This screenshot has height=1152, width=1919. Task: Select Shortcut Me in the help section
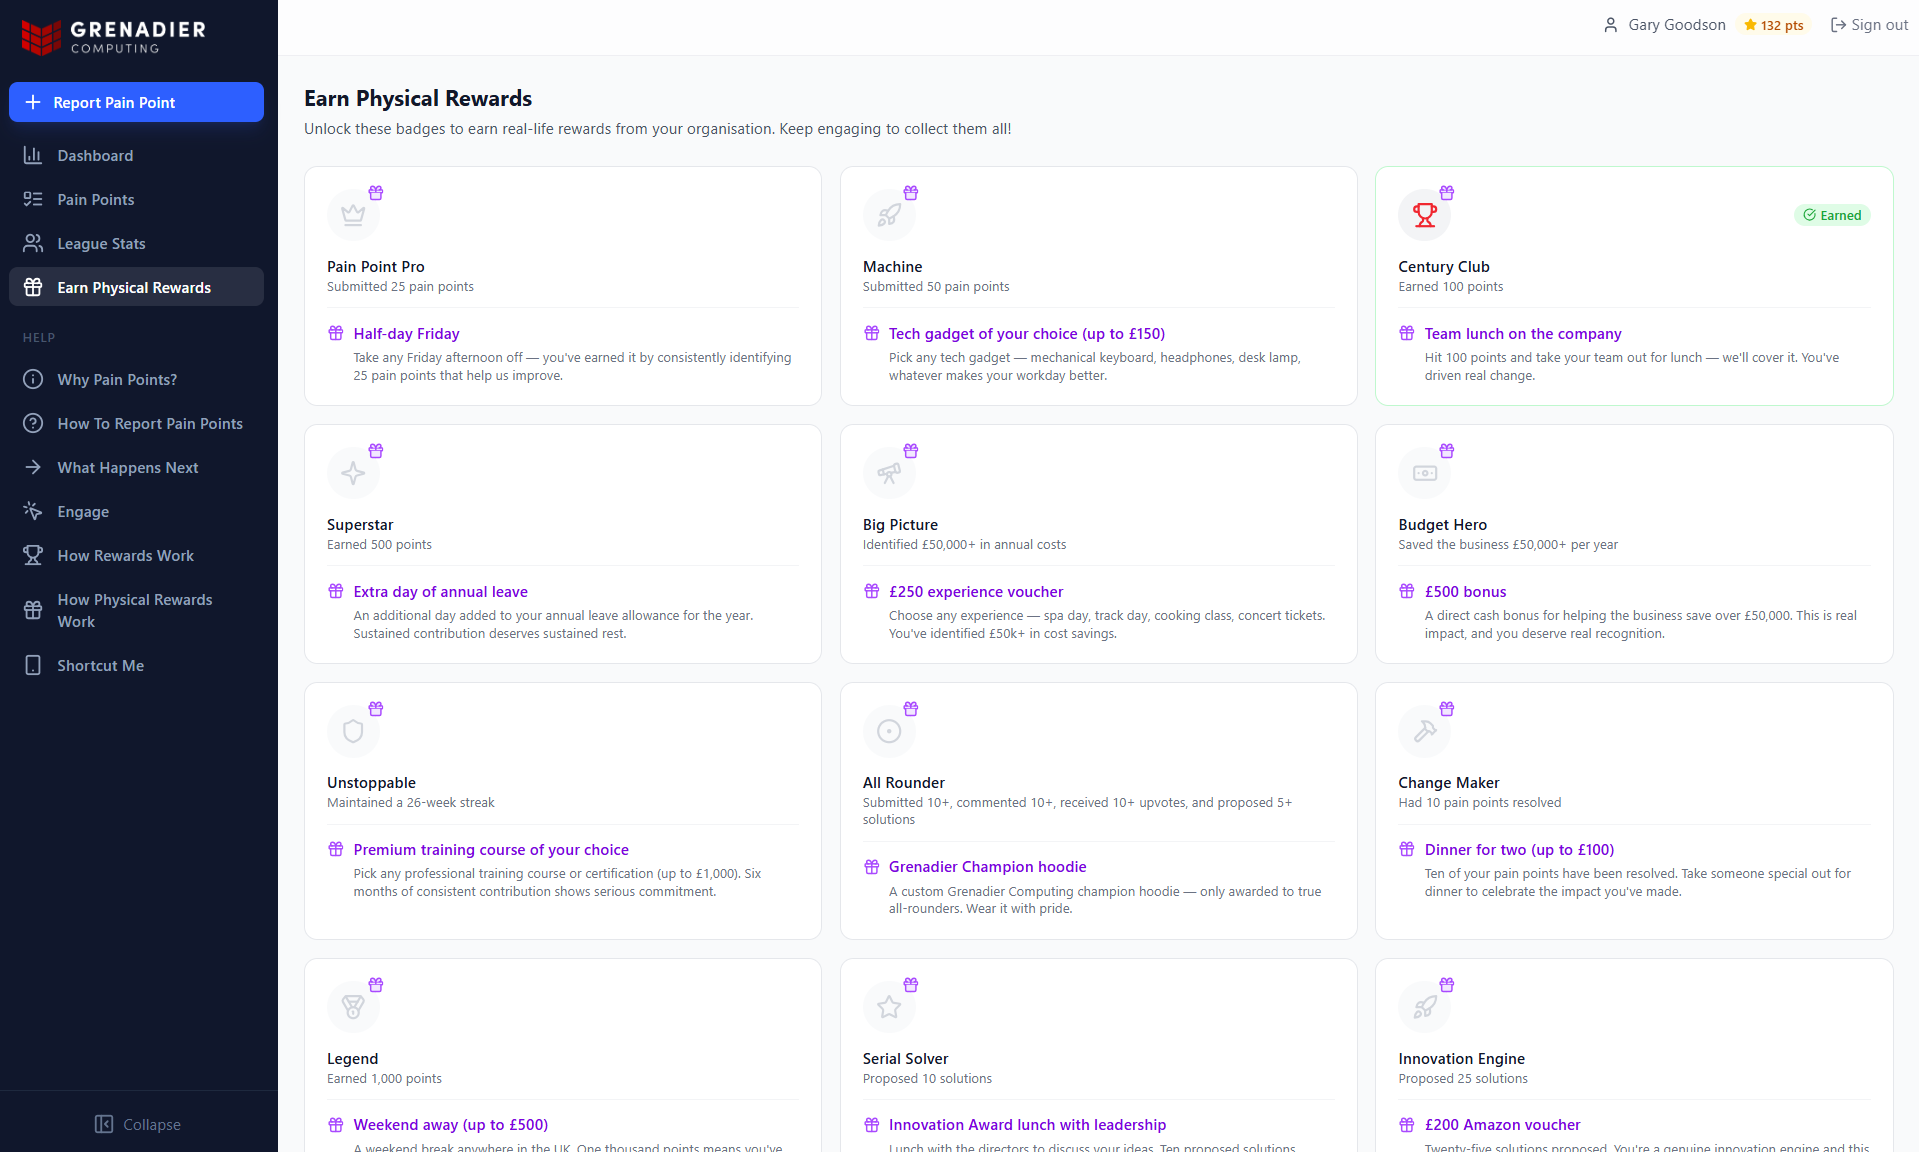point(100,666)
